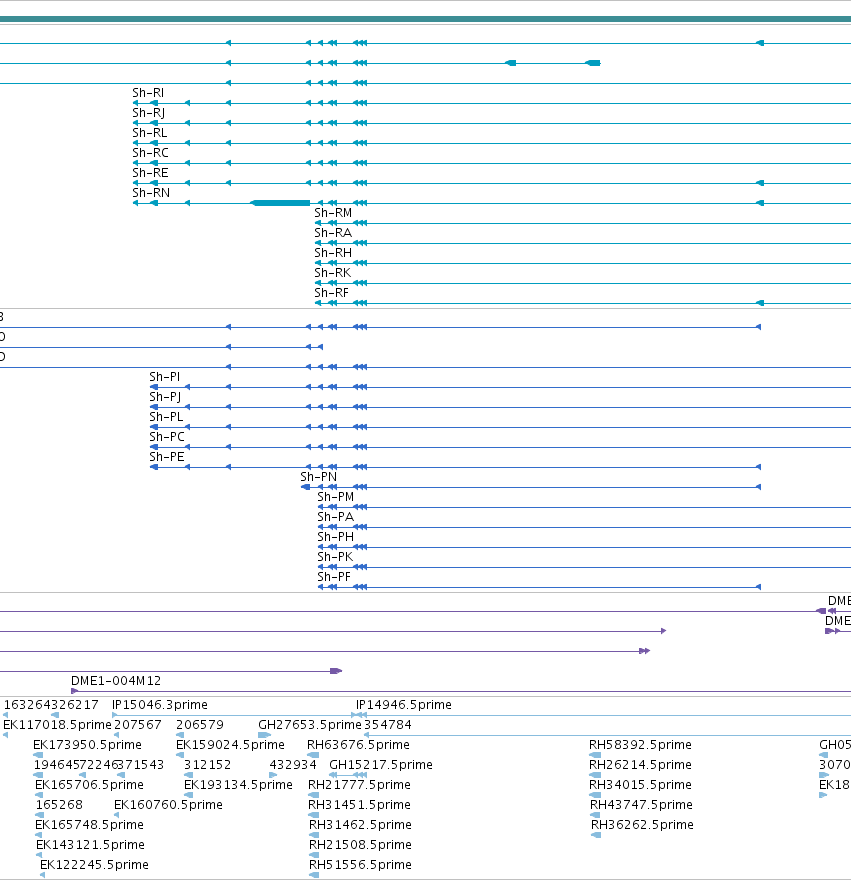Select the Sh-PK CDS label
This screenshot has width=851, height=880.
[335, 557]
